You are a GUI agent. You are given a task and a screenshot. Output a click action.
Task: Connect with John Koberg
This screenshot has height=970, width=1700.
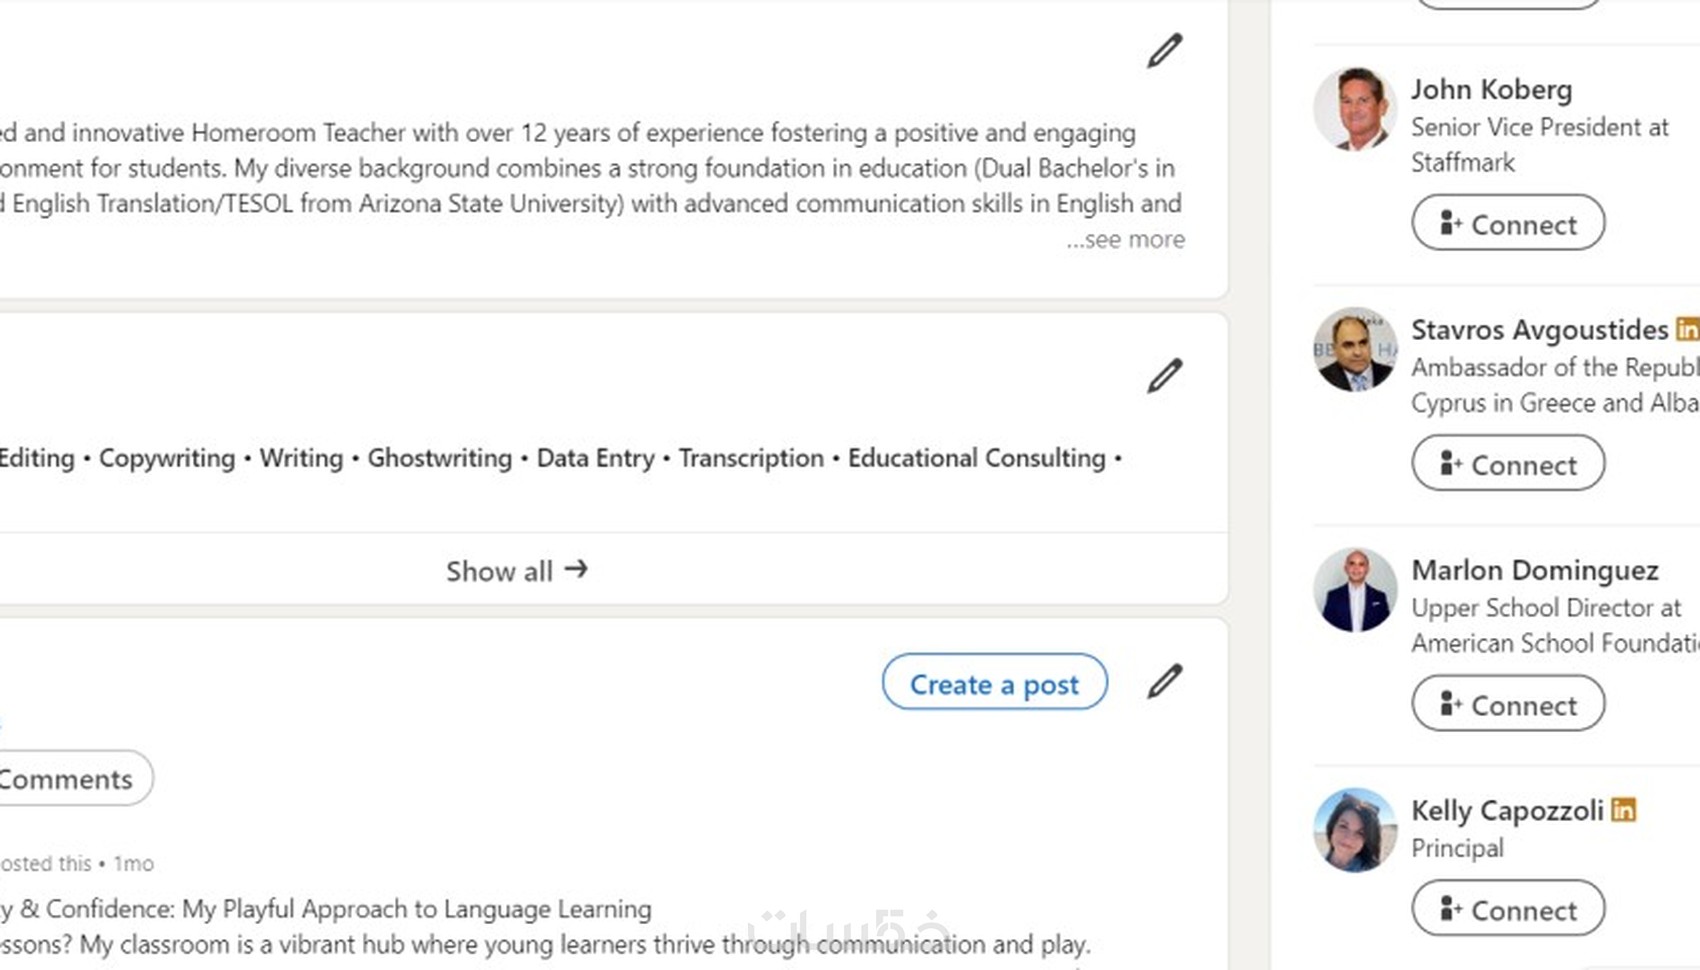tap(1508, 223)
